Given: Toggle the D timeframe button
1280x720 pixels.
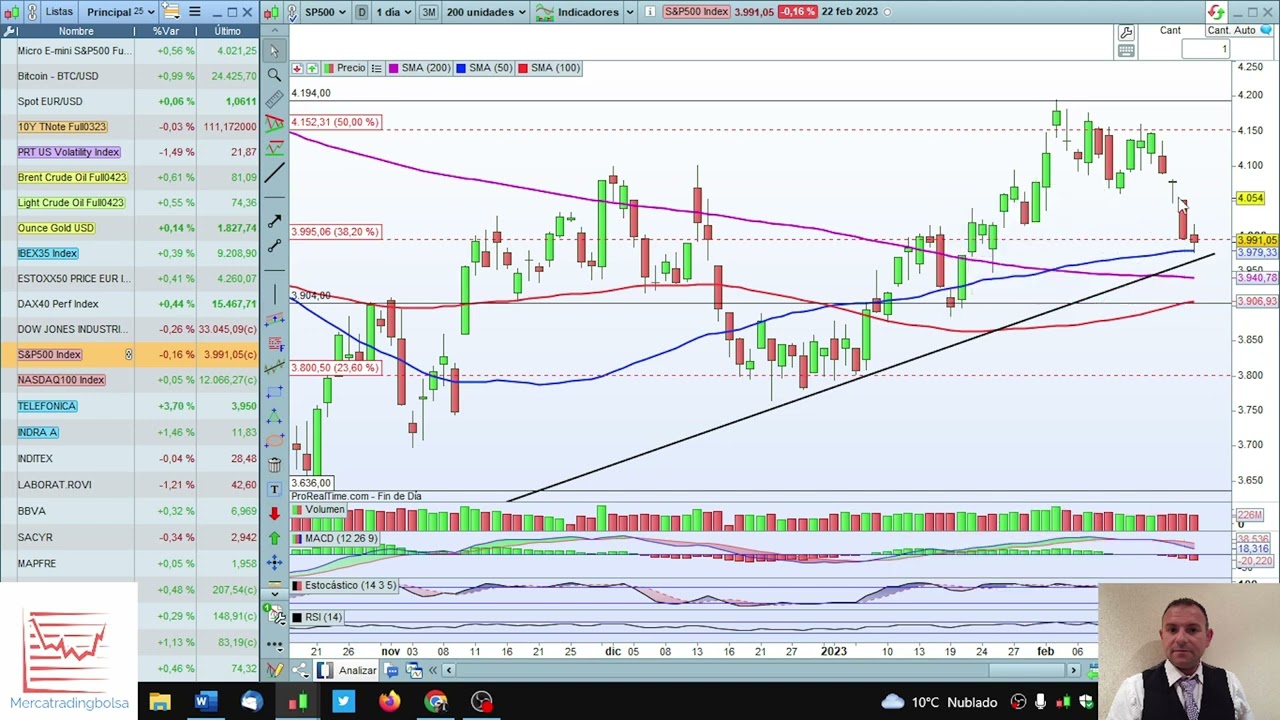Looking at the screenshot, I should 361,12.
